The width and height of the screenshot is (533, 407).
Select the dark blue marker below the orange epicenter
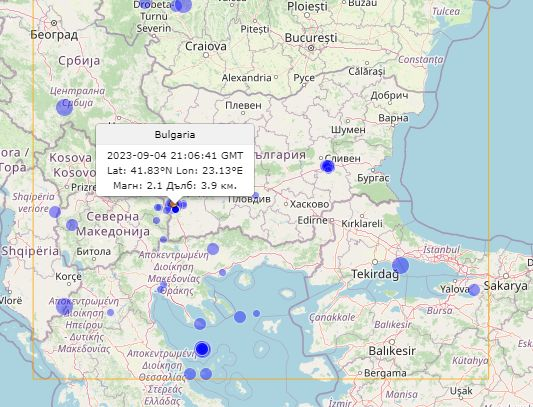(175, 210)
